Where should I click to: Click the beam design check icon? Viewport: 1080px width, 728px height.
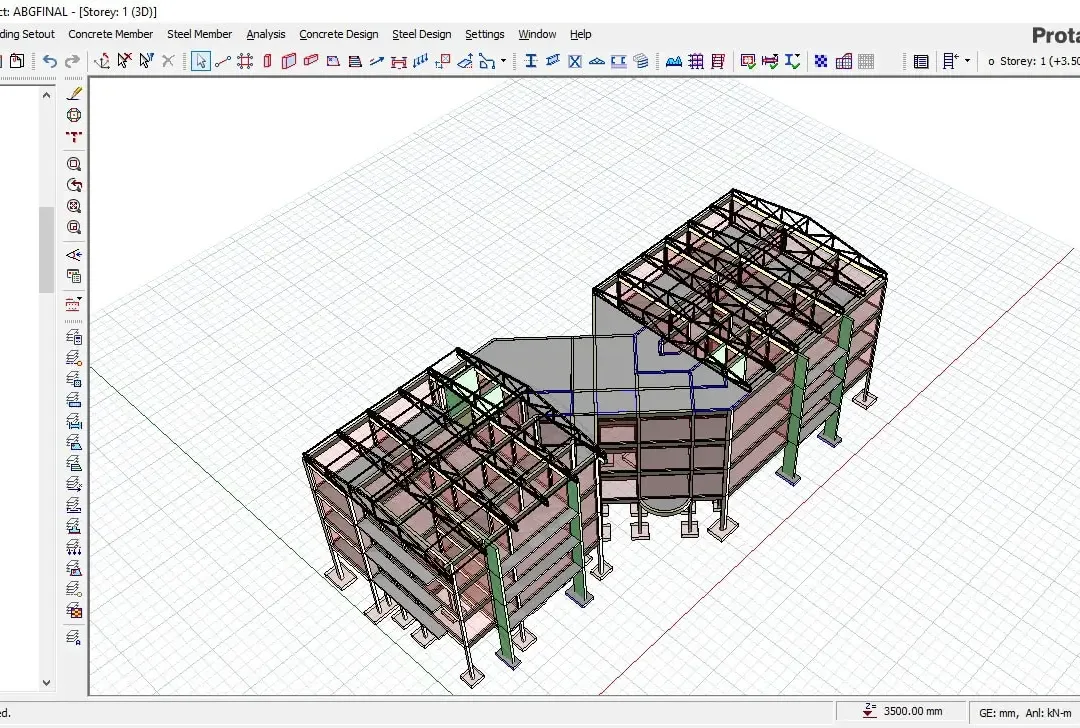point(770,61)
